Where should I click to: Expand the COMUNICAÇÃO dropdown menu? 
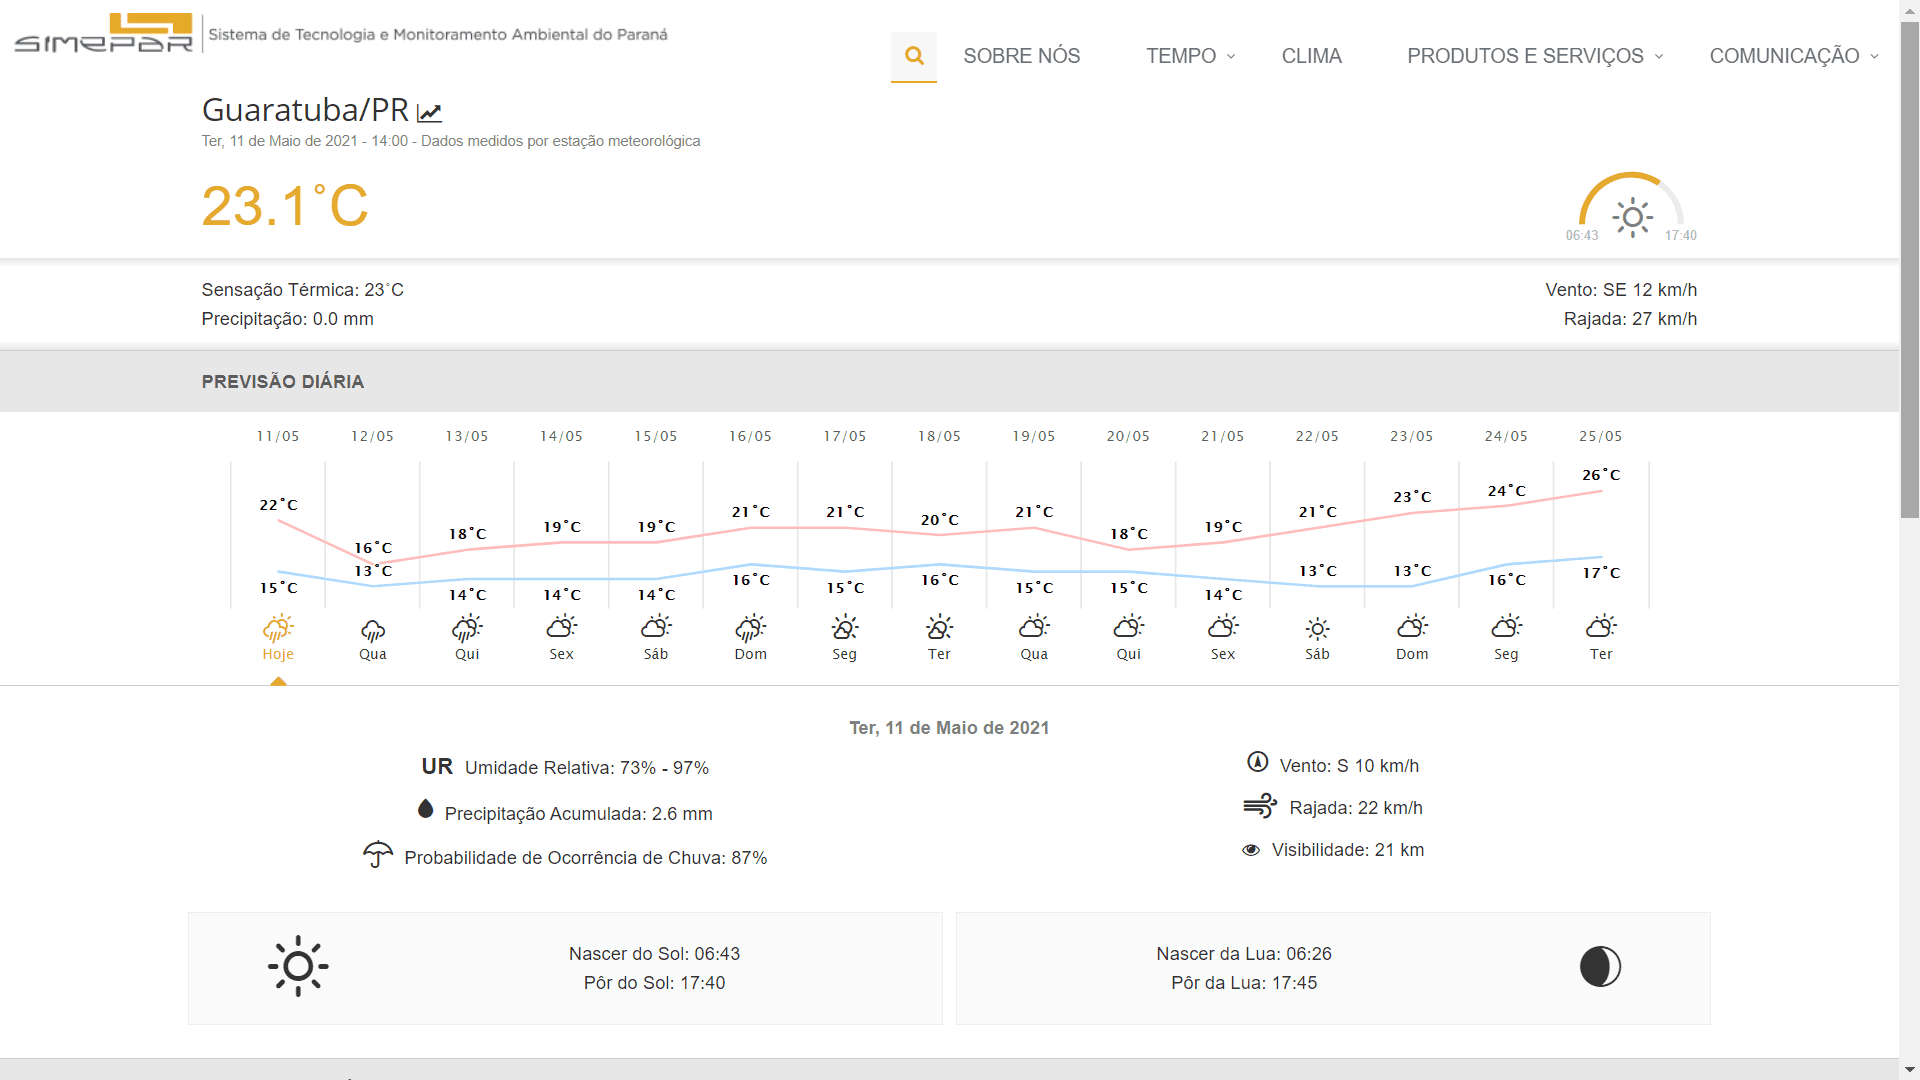pyautogui.click(x=1794, y=56)
